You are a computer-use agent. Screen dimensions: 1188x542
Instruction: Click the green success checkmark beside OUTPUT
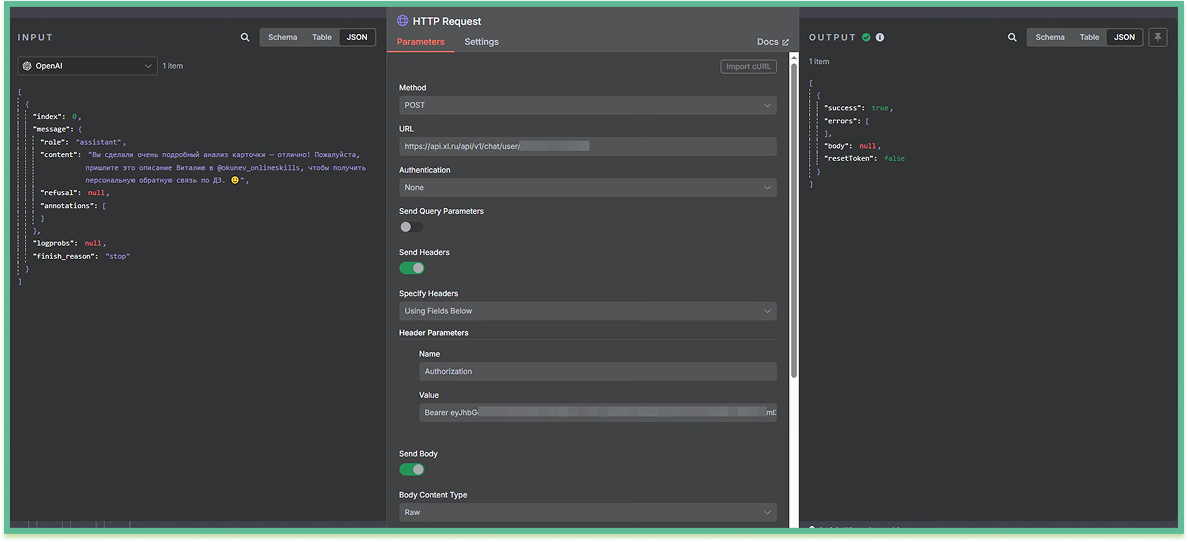point(866,37)
